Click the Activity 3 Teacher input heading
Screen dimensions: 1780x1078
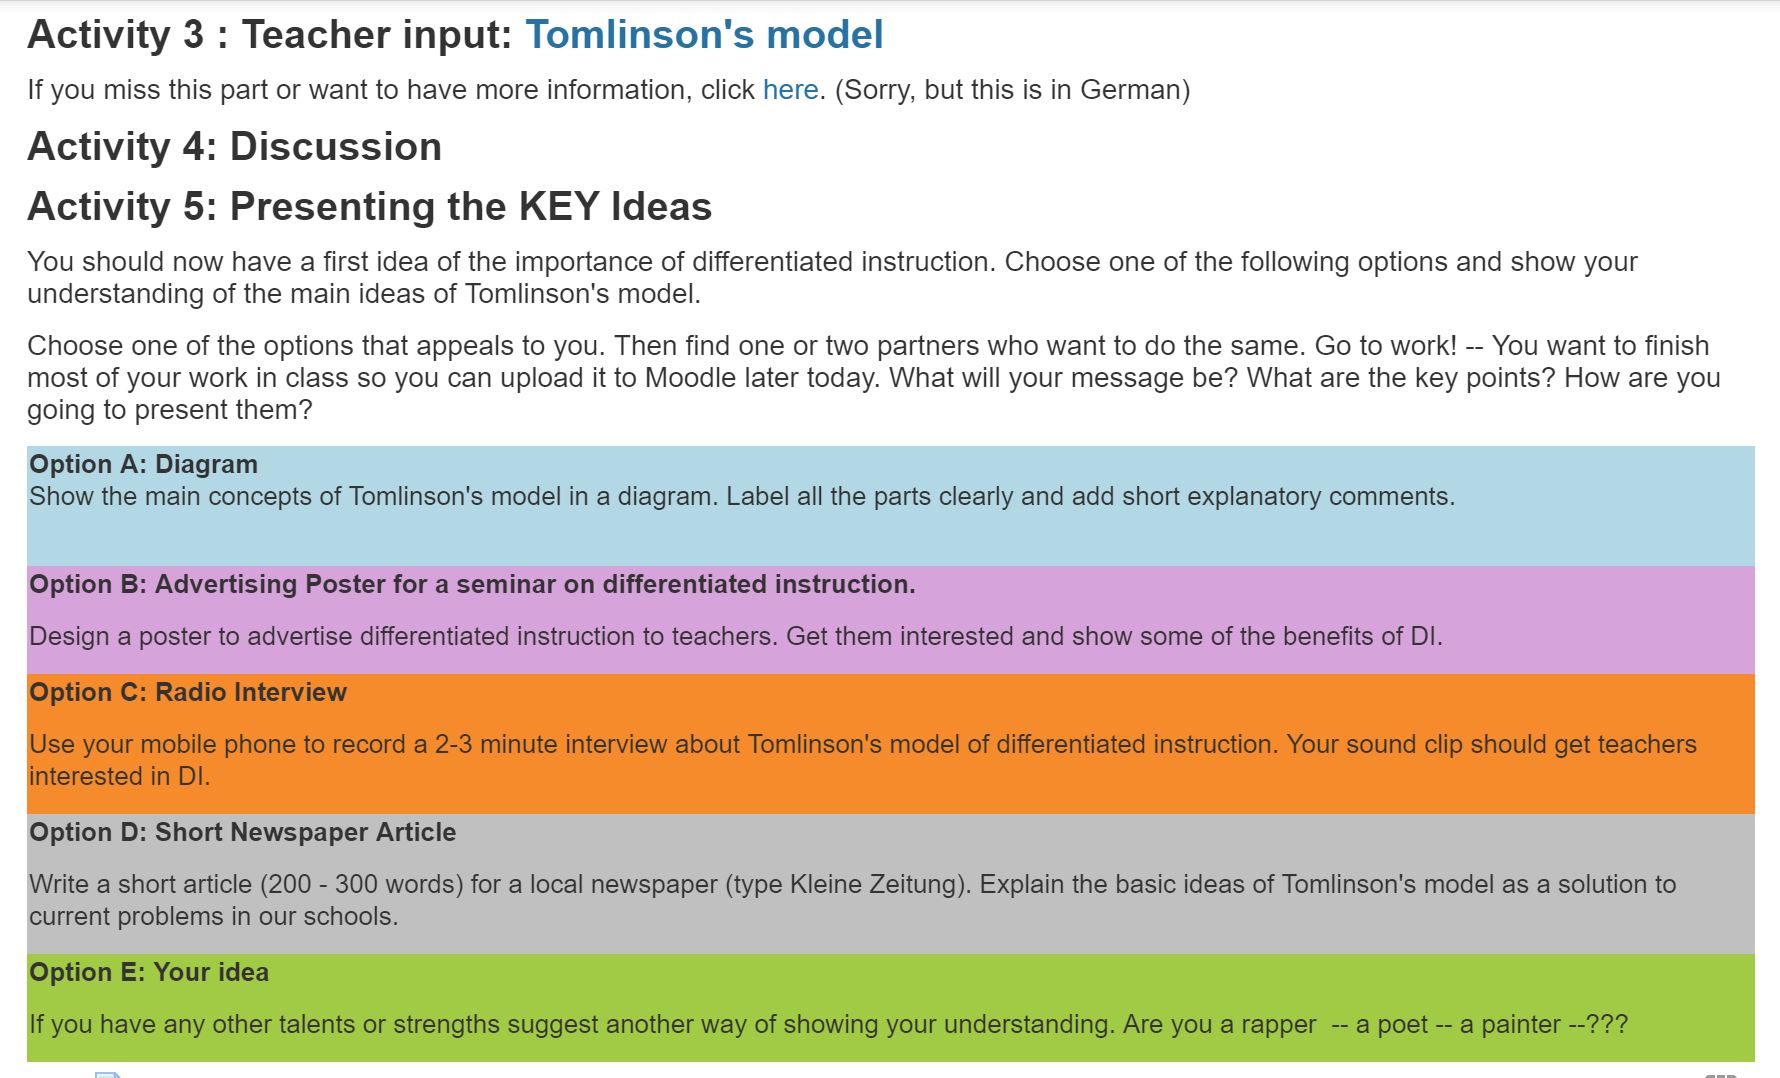[x=270, y=35]
